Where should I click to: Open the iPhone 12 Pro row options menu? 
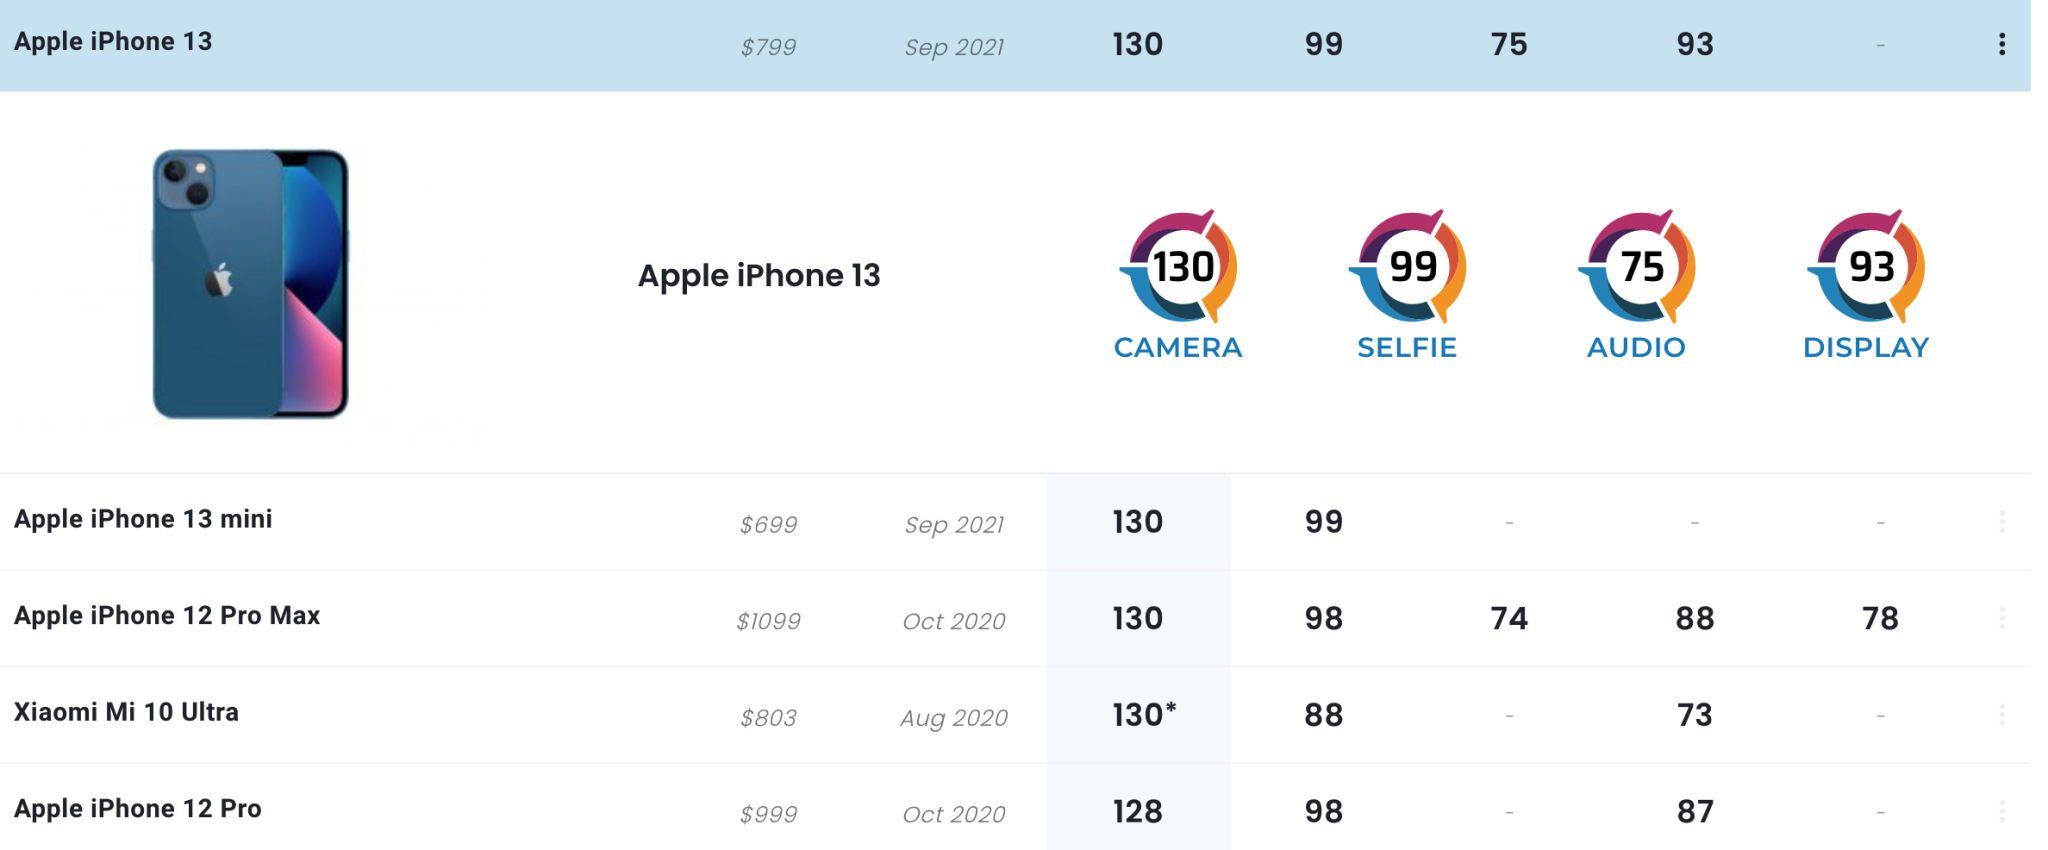[2001, 811]
